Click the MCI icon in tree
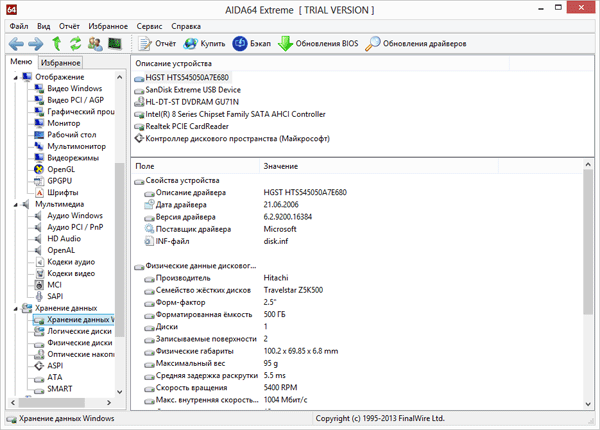The image size is (600, 430). tap(39, 285)
